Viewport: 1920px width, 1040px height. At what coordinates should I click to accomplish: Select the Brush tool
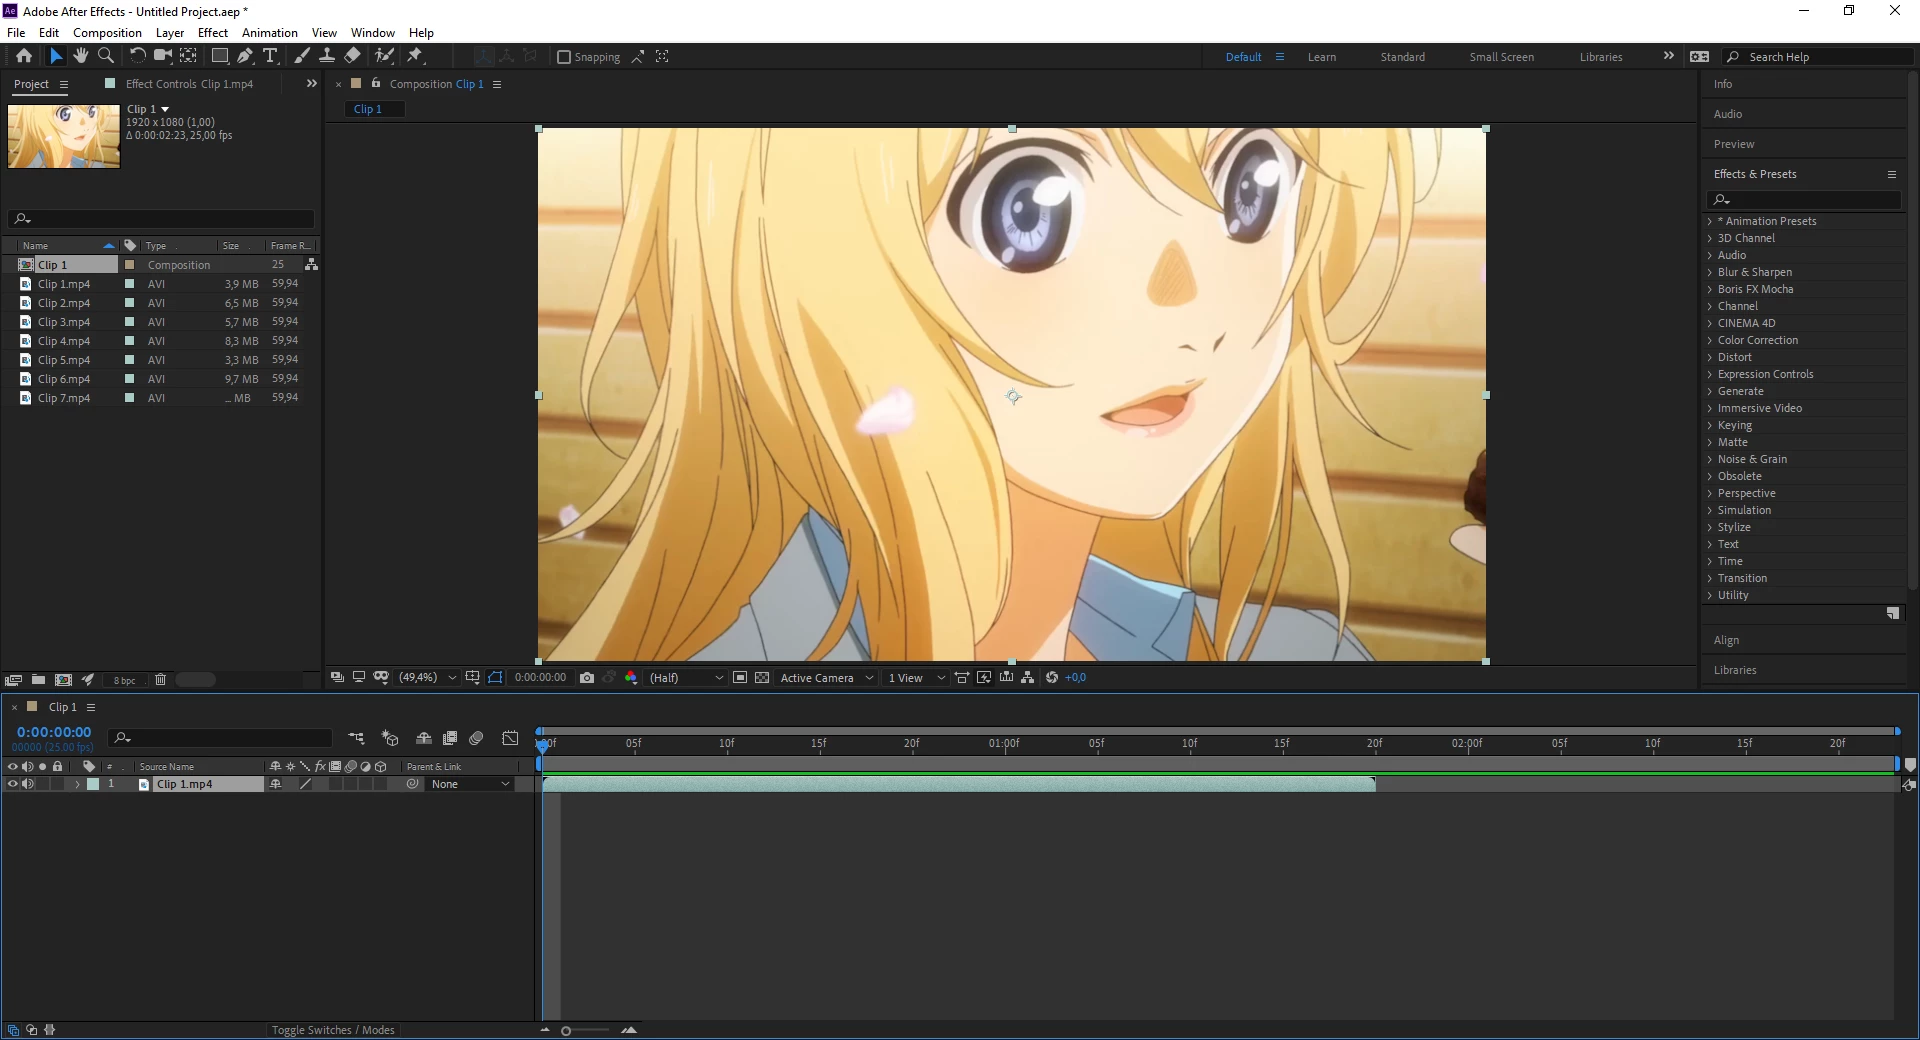(302, 56)
